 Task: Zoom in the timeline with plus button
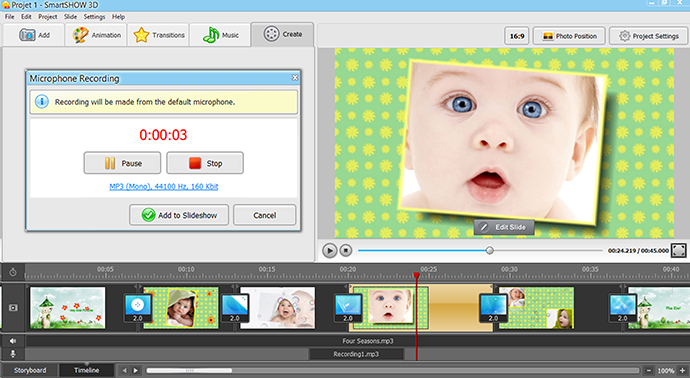pos(683,371)
